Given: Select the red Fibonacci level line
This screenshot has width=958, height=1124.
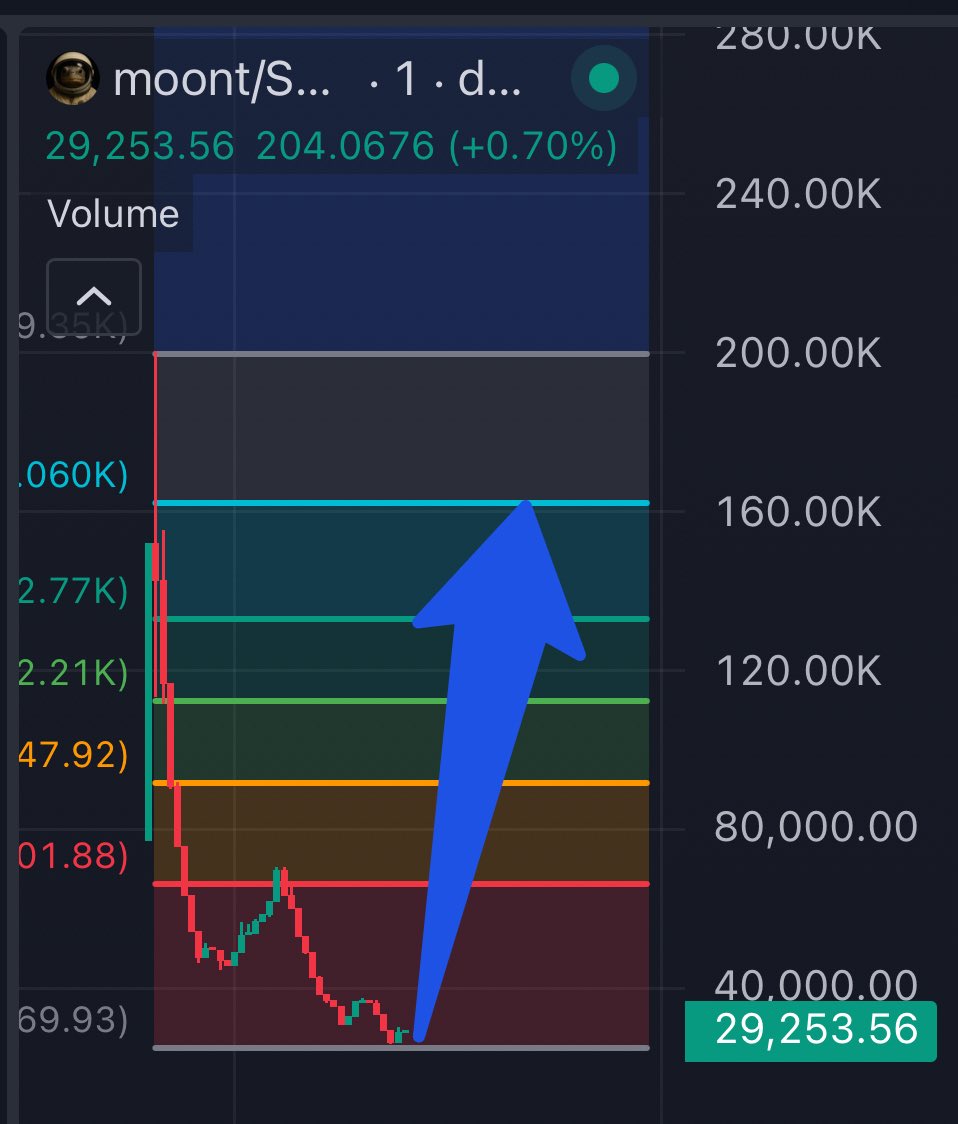Looking at the screenshot, I should 402,884.
